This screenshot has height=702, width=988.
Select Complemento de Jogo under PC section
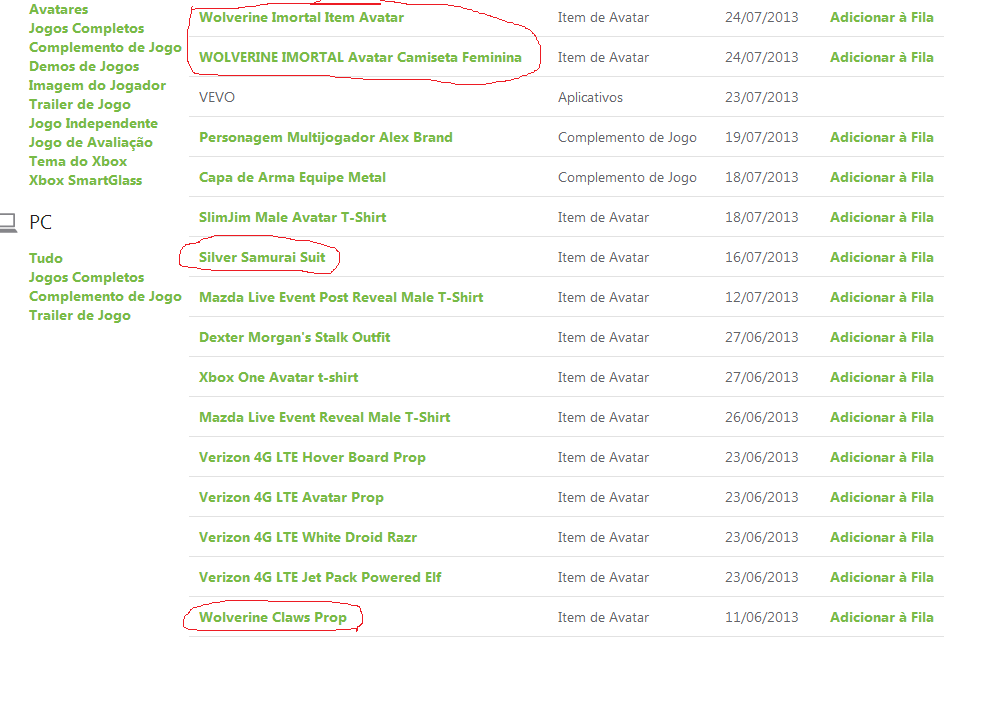tap(105, 296)
